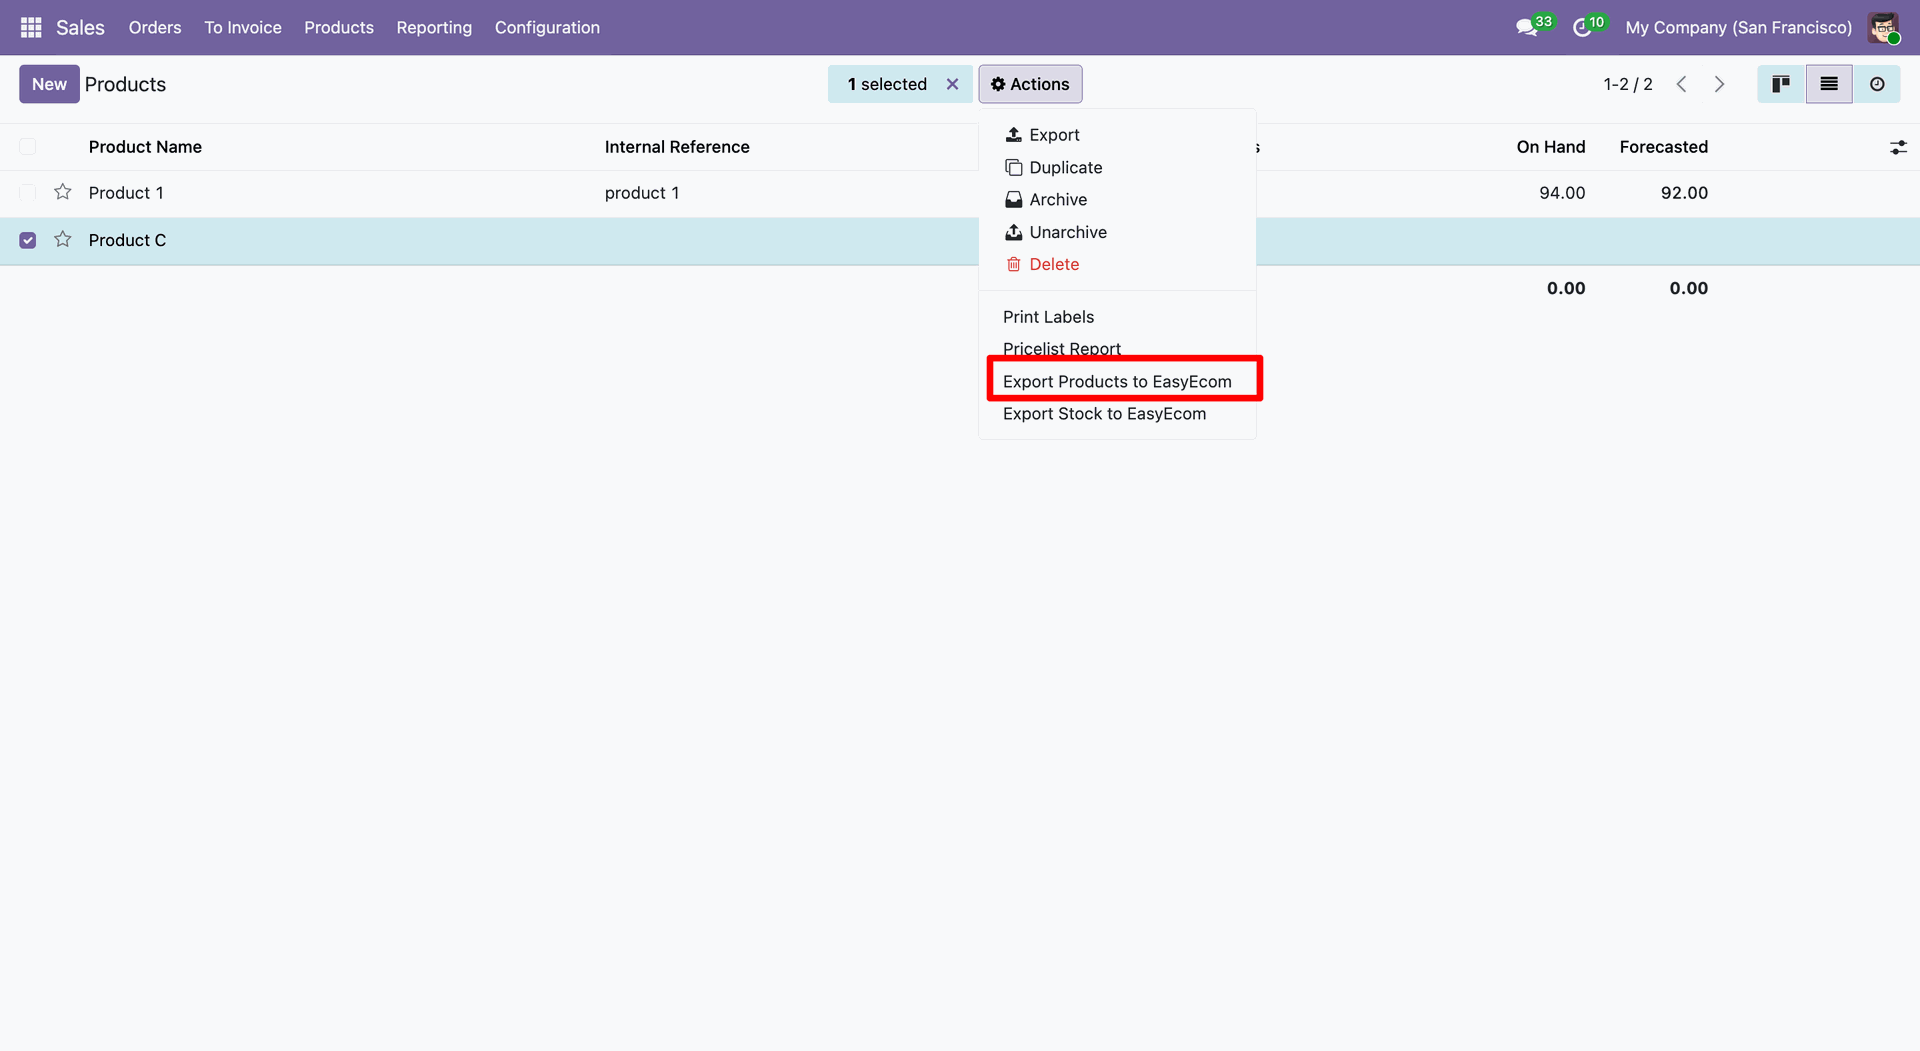
Task: Open the Orders menu
Action: click(x=155, y=27)
